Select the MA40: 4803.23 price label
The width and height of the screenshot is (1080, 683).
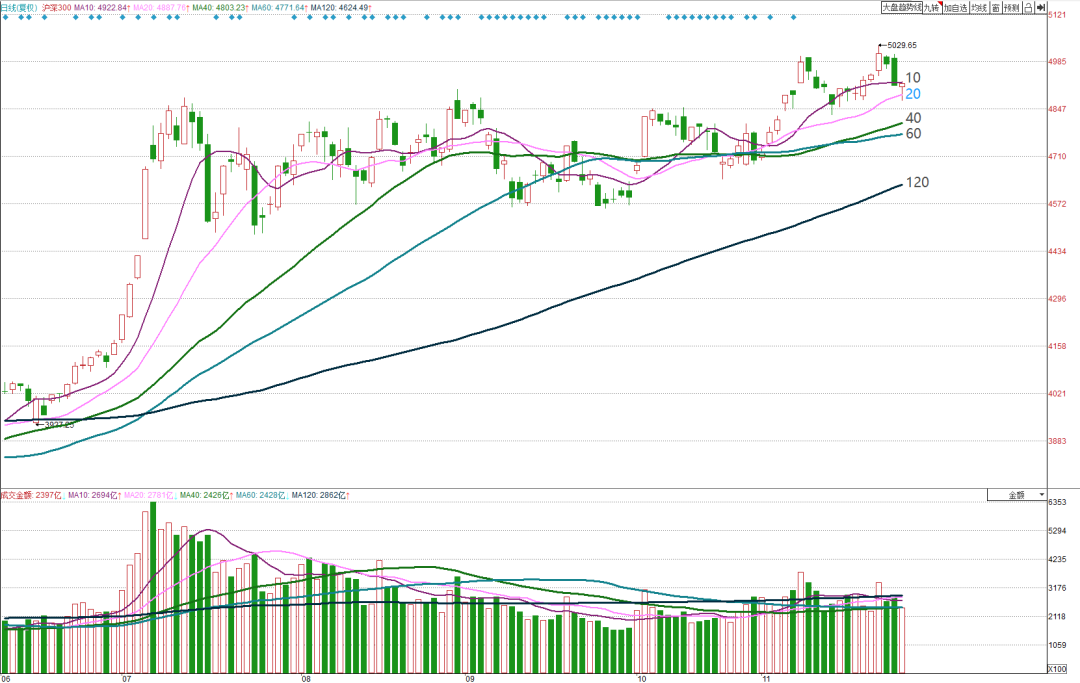tap(220, 8)
